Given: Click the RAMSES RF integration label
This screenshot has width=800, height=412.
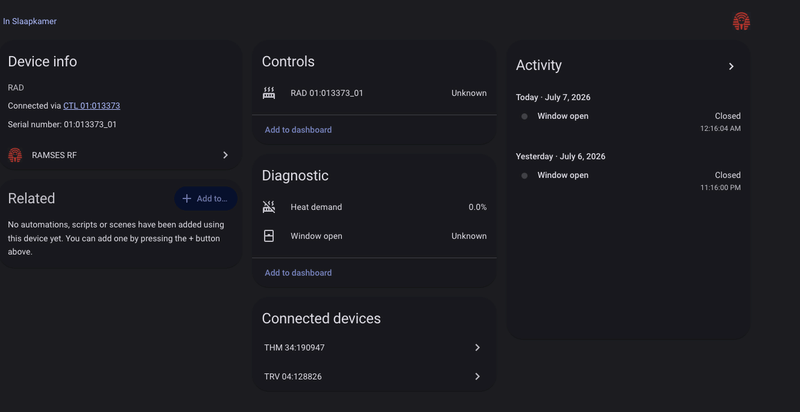Looking at the screenshot, I should 55,156.
